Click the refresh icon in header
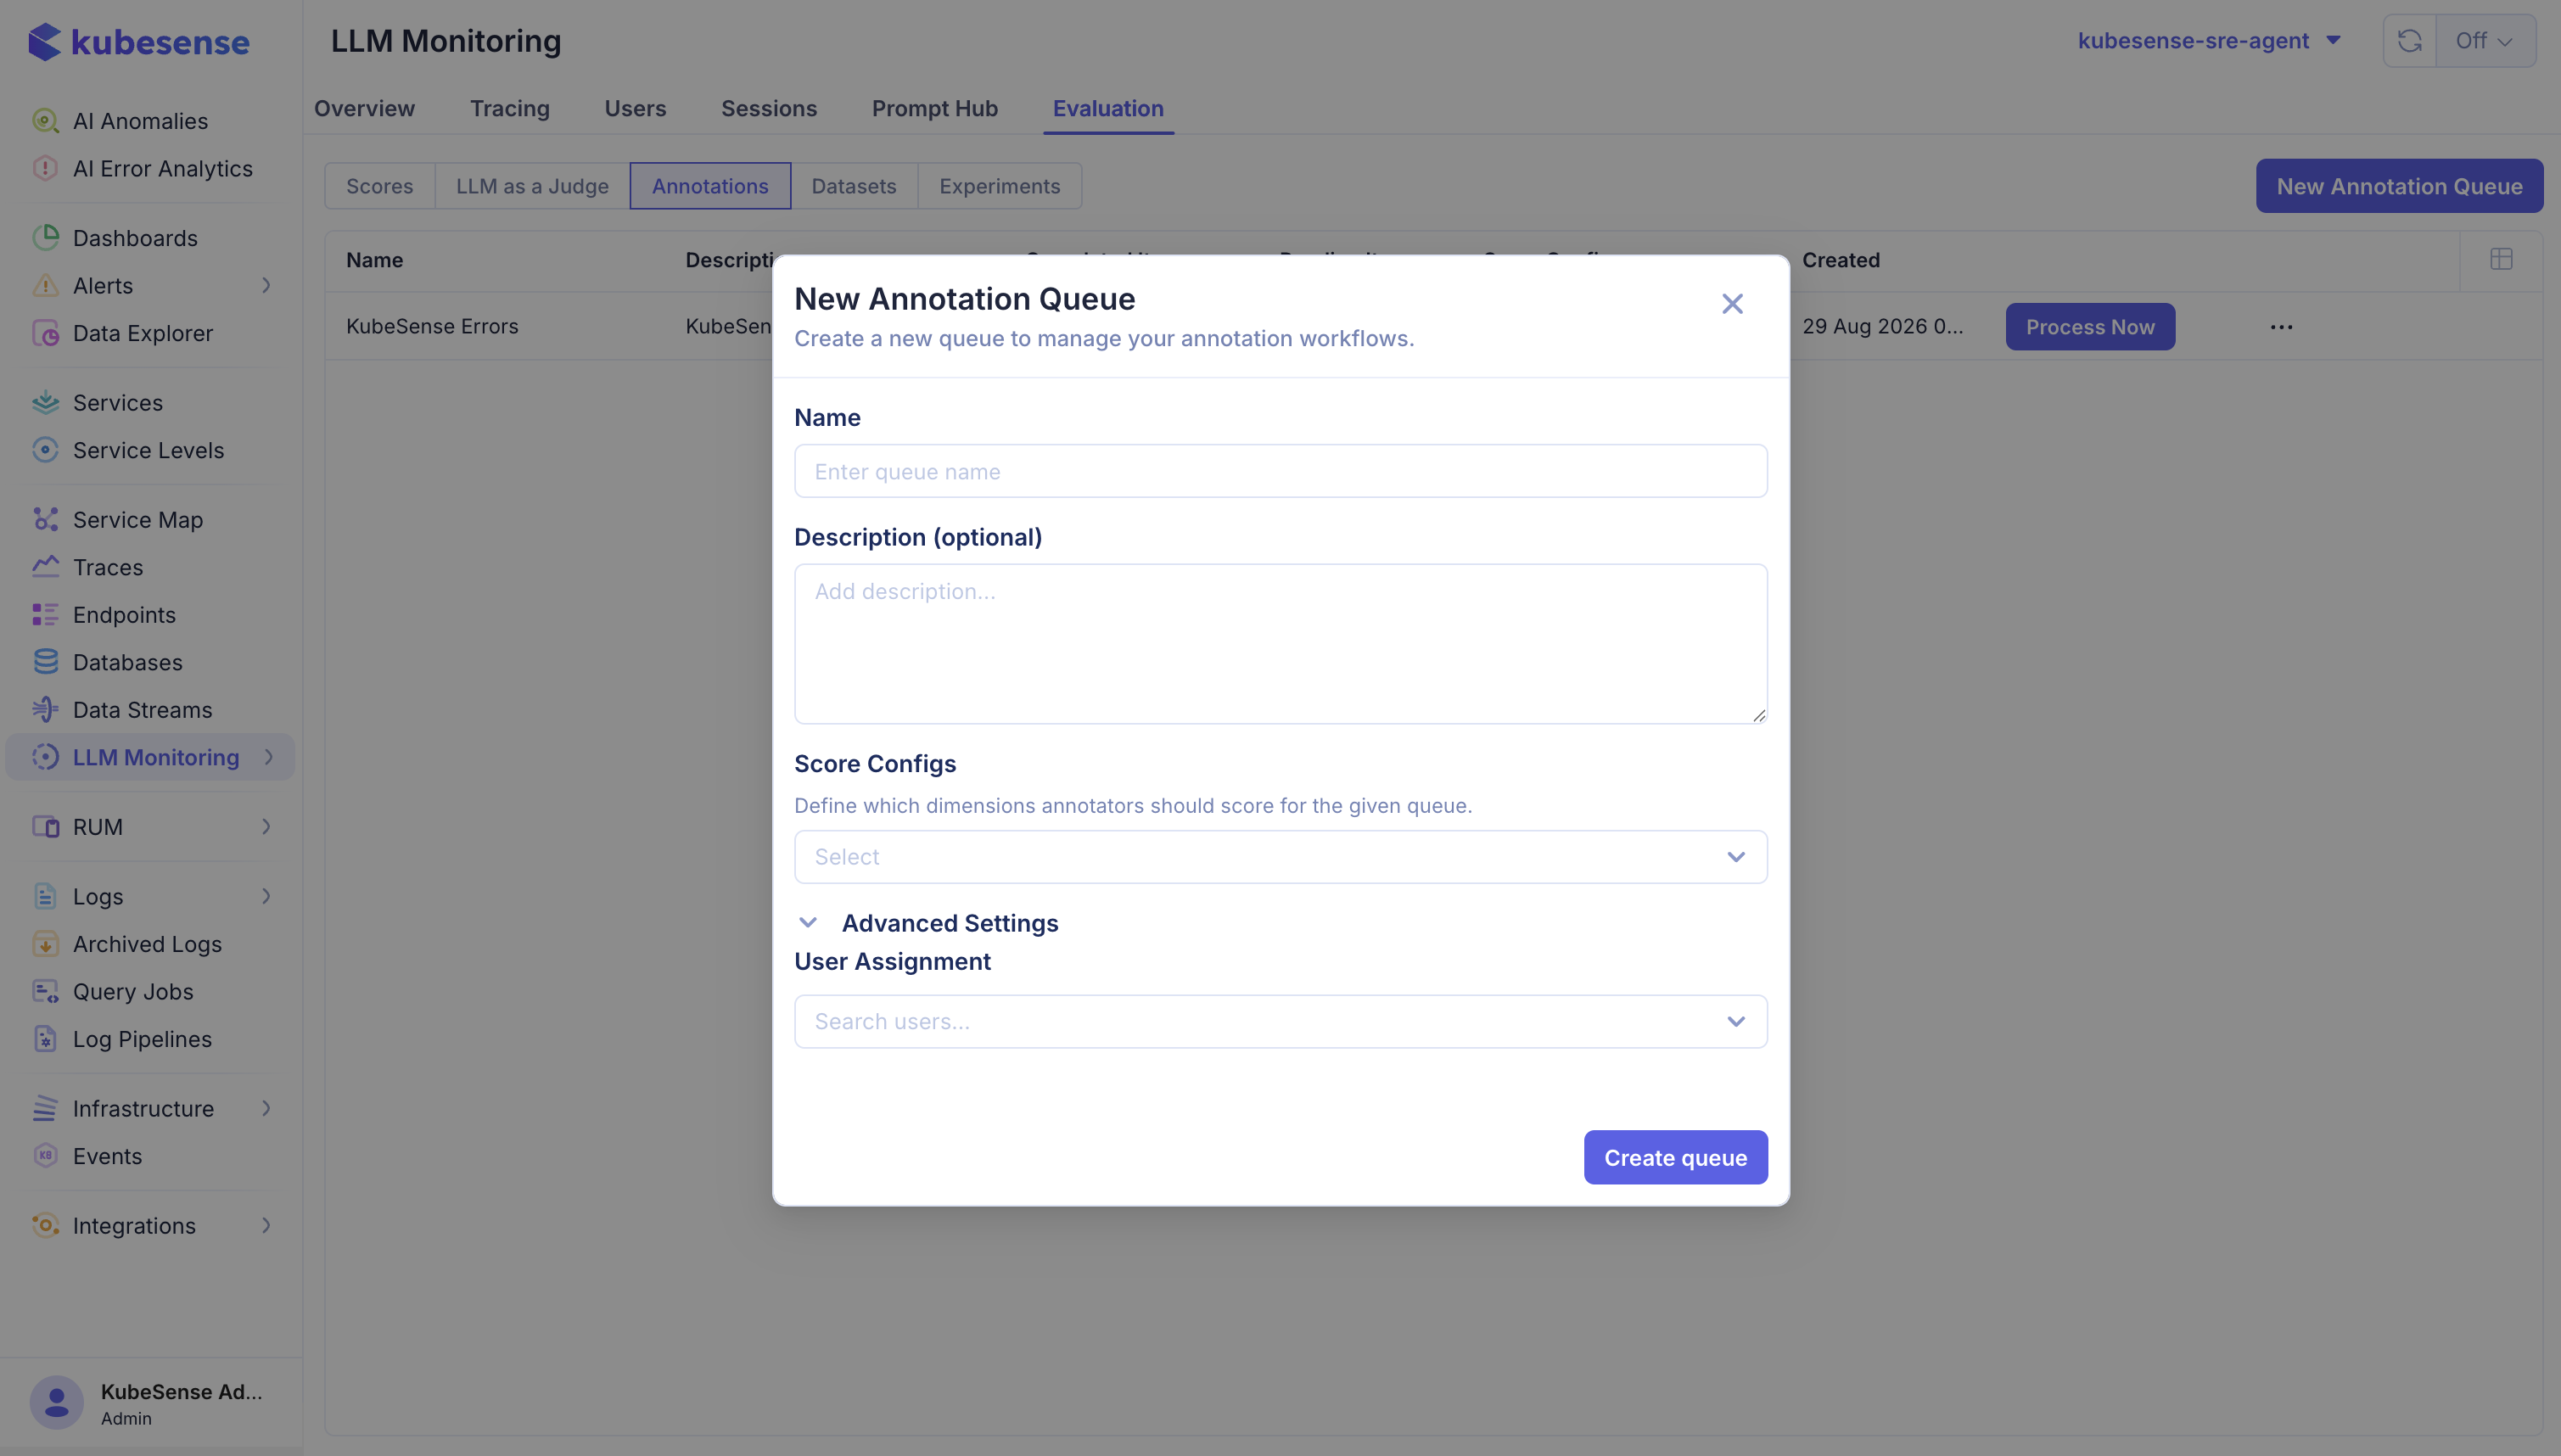 tap(2409, 41)
